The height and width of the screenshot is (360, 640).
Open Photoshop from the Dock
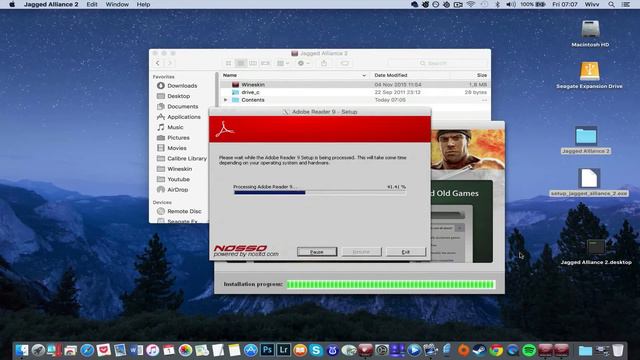click(x=267, y=350)
